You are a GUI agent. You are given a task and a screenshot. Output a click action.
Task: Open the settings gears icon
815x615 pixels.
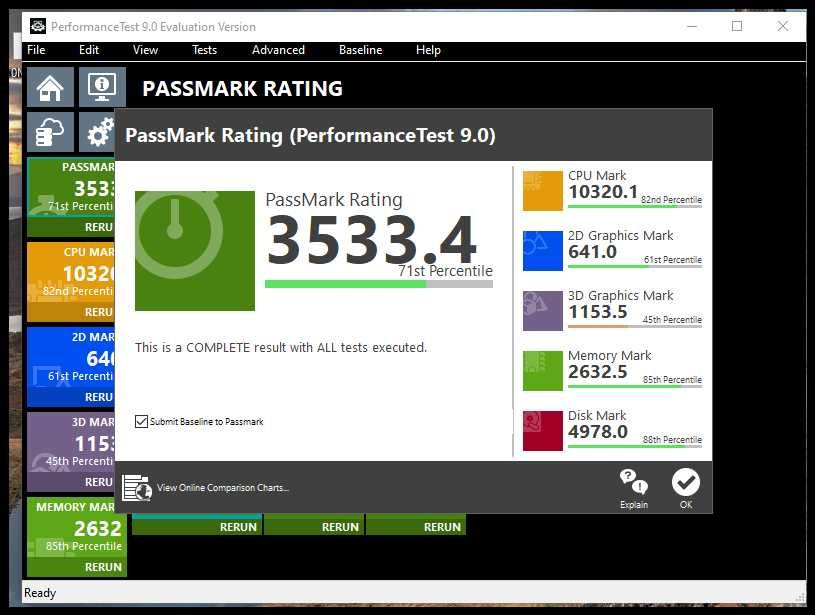pyautogui.click(x=97, y=132)
